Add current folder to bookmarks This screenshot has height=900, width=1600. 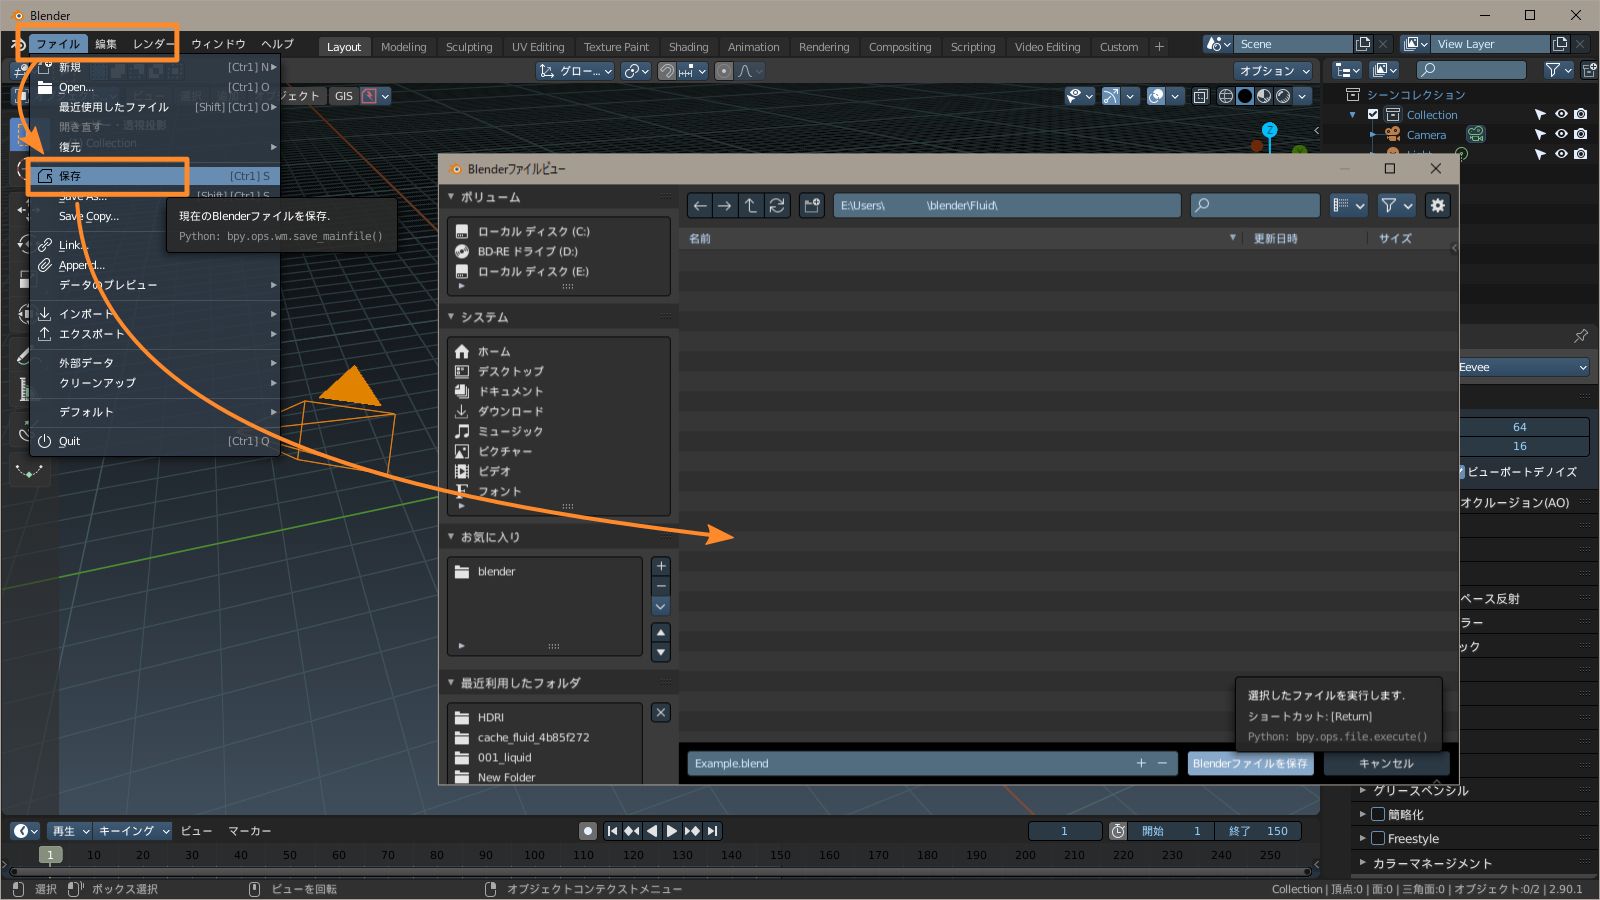(661, 566)
